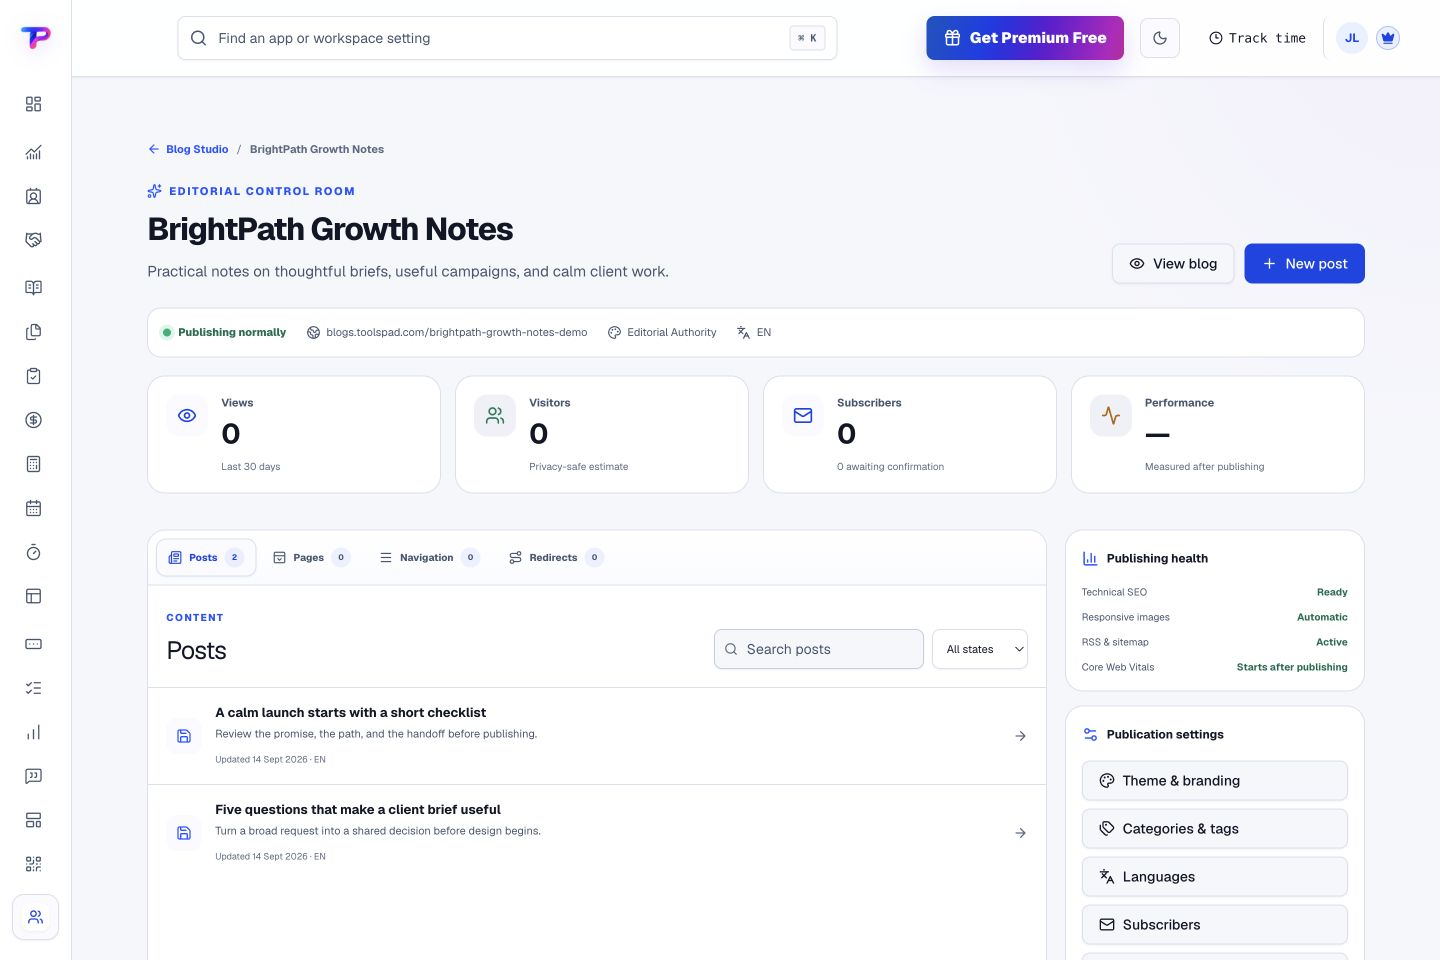Viewport: 1440px width, 960px height.
Task: Toggle dark mode with moon button
Action: (1160, 38)
